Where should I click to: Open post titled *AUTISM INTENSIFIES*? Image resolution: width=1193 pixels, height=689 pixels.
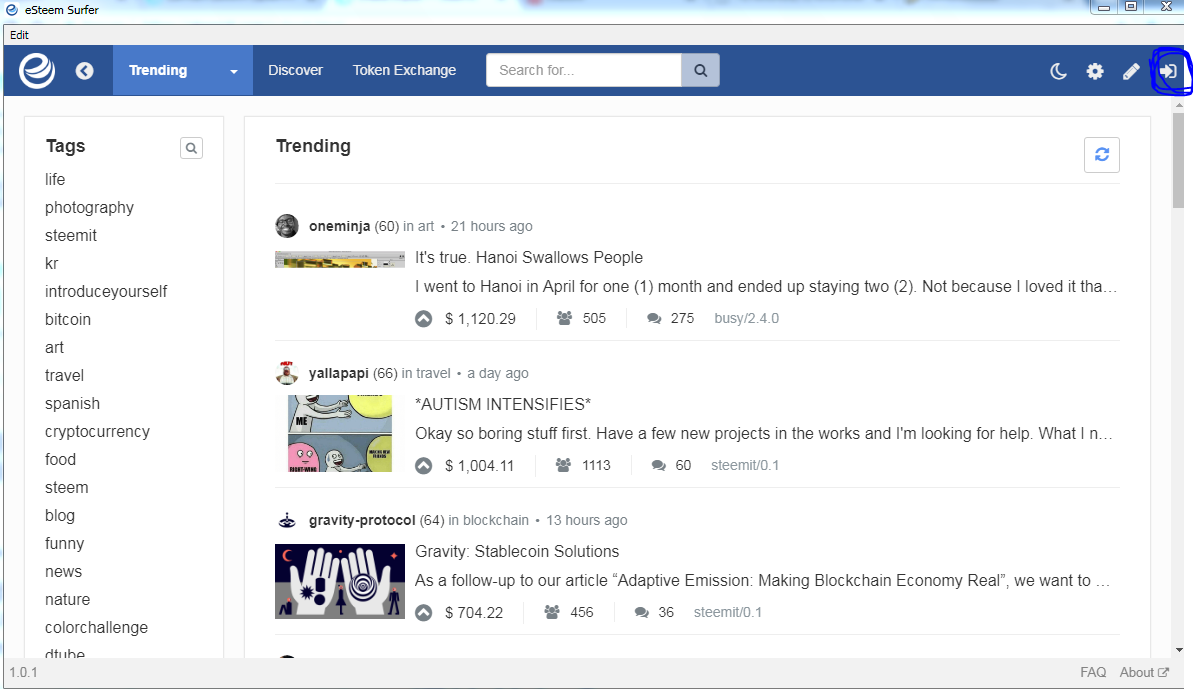503,405
